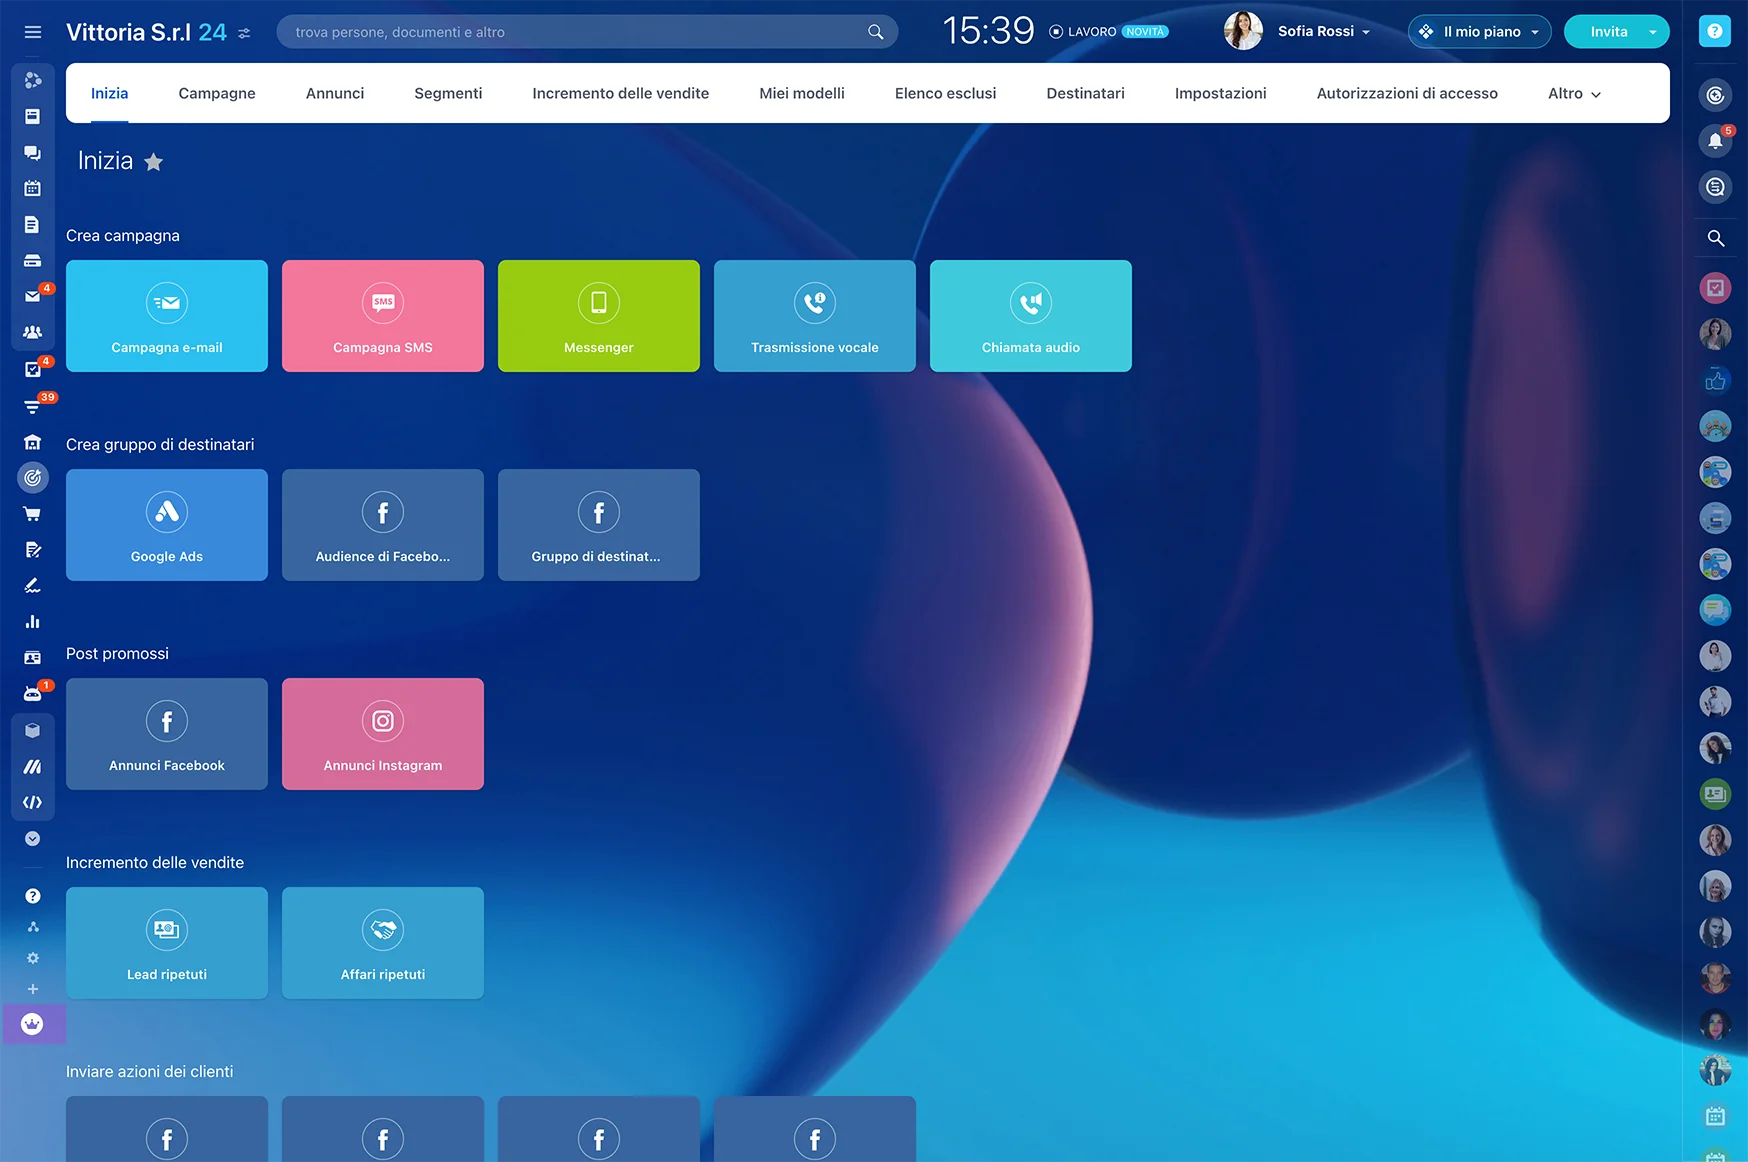Expand the Altro dropdown menu
This screenshot has width=1748, height=1162.
click(x=1573, y=93)
